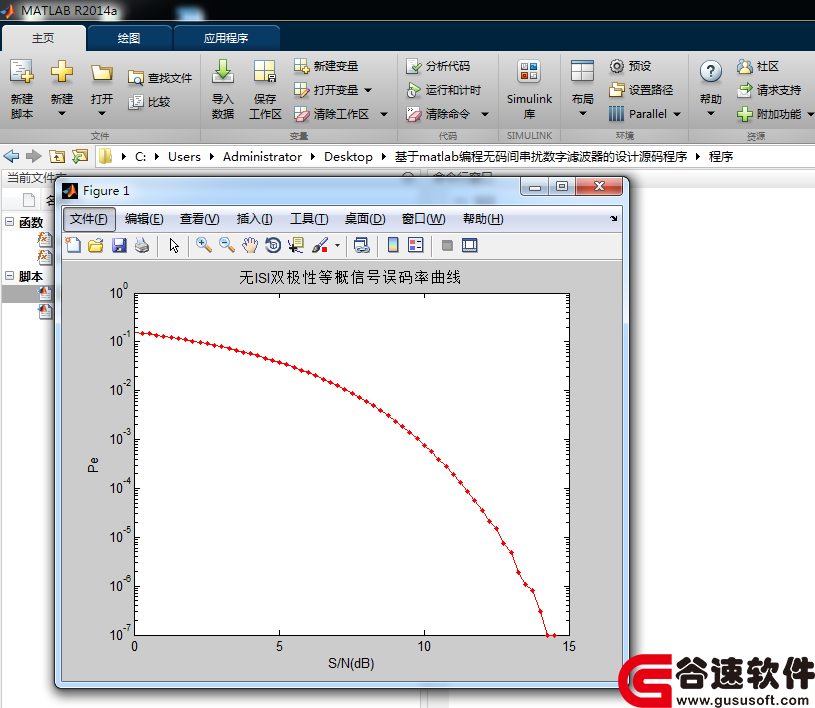Image resolution: width=815 pixels, height=708 pixels.
Task: Click New Figure icon in Figure 1 toolbar
Action: point(73,245)
